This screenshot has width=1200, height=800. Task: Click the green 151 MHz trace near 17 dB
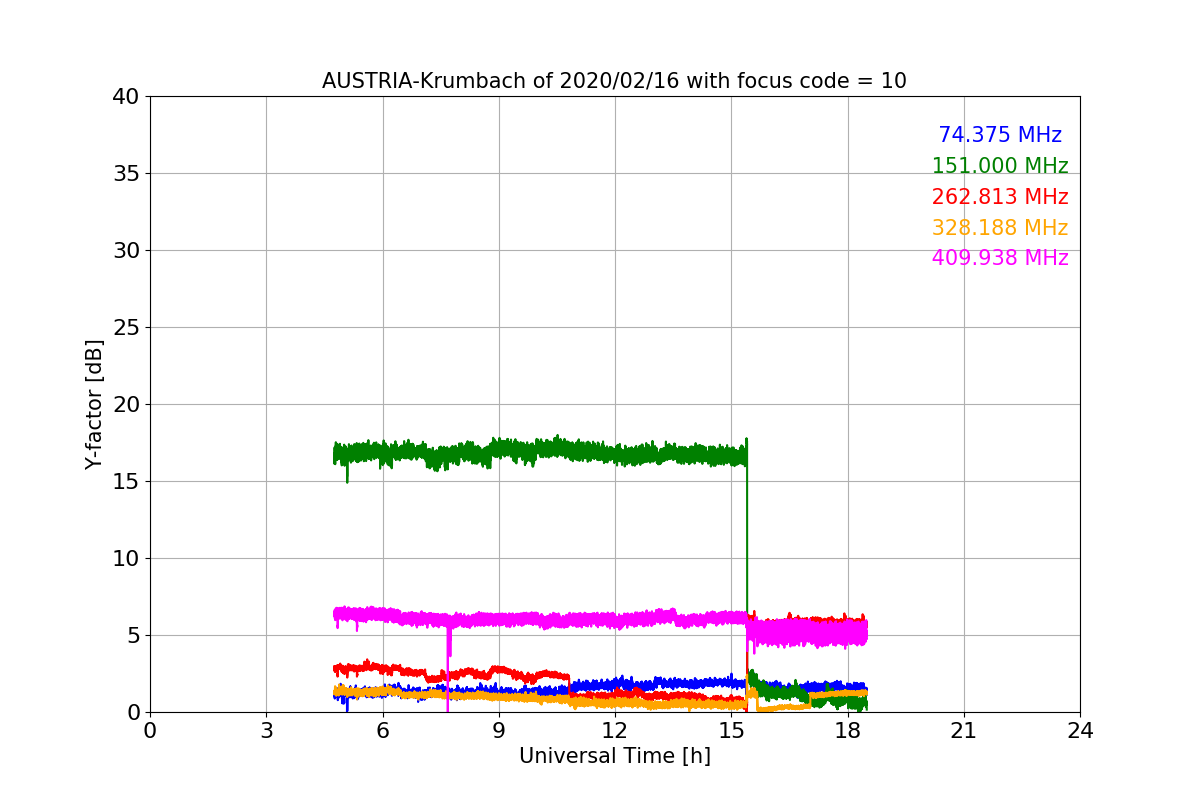tap(540, 451)
